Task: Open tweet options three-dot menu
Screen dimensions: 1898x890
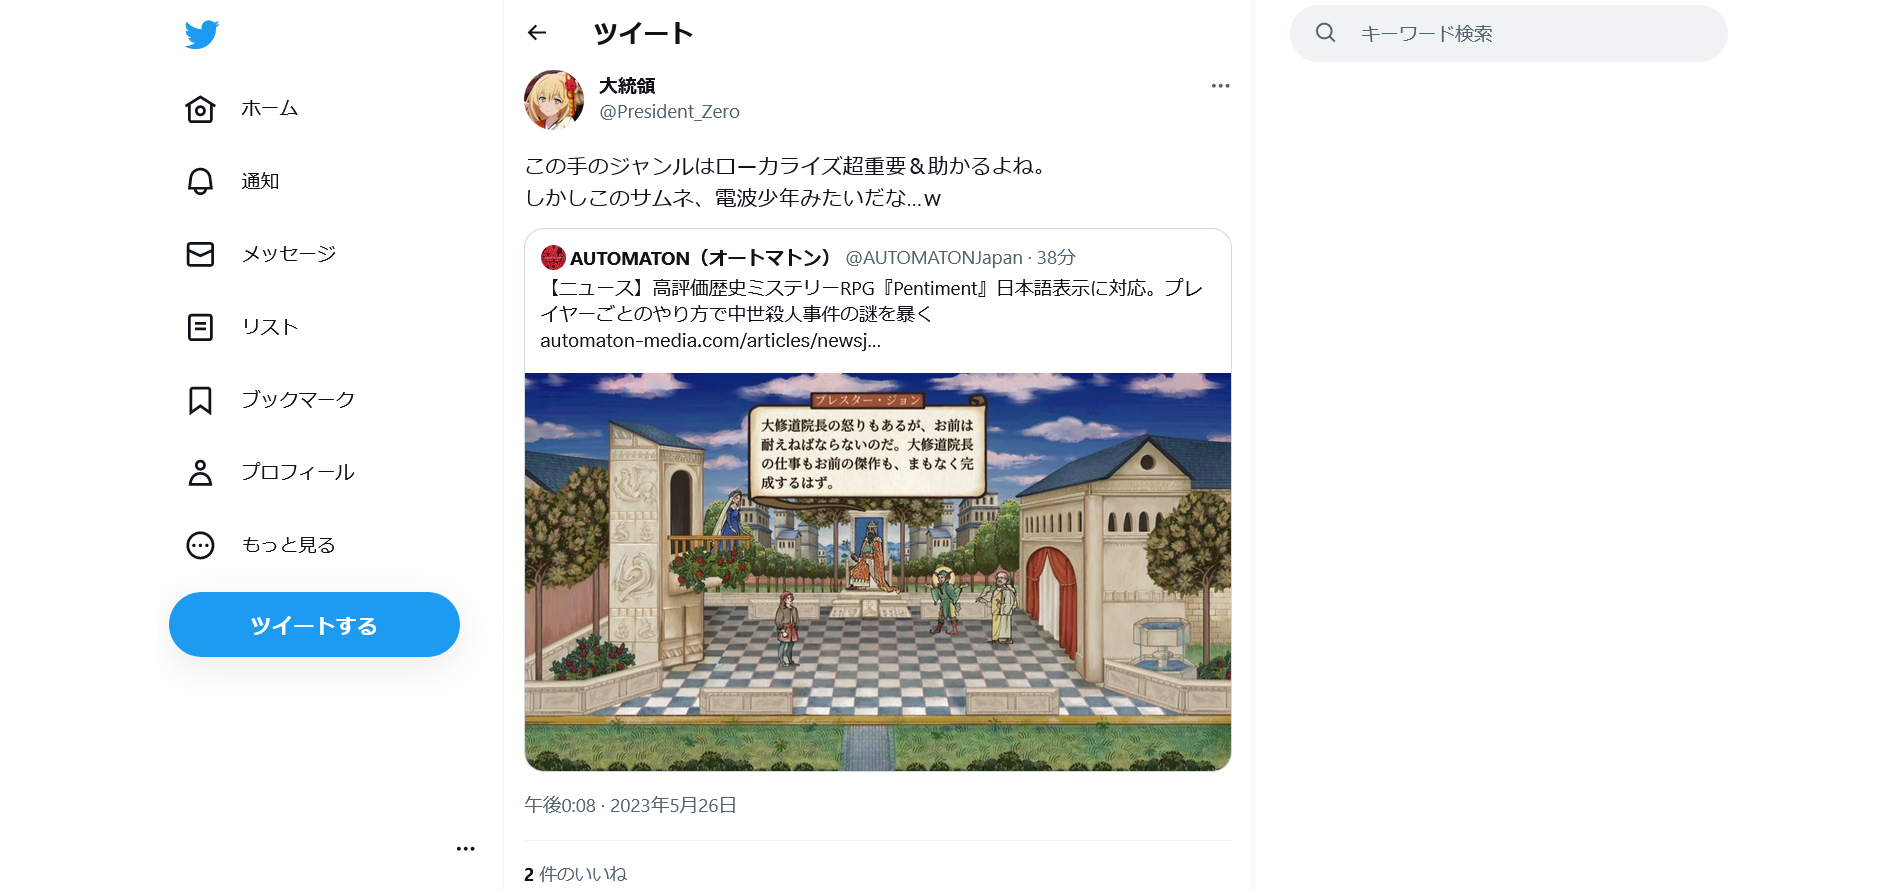Action: click(x=1220, y=86)
